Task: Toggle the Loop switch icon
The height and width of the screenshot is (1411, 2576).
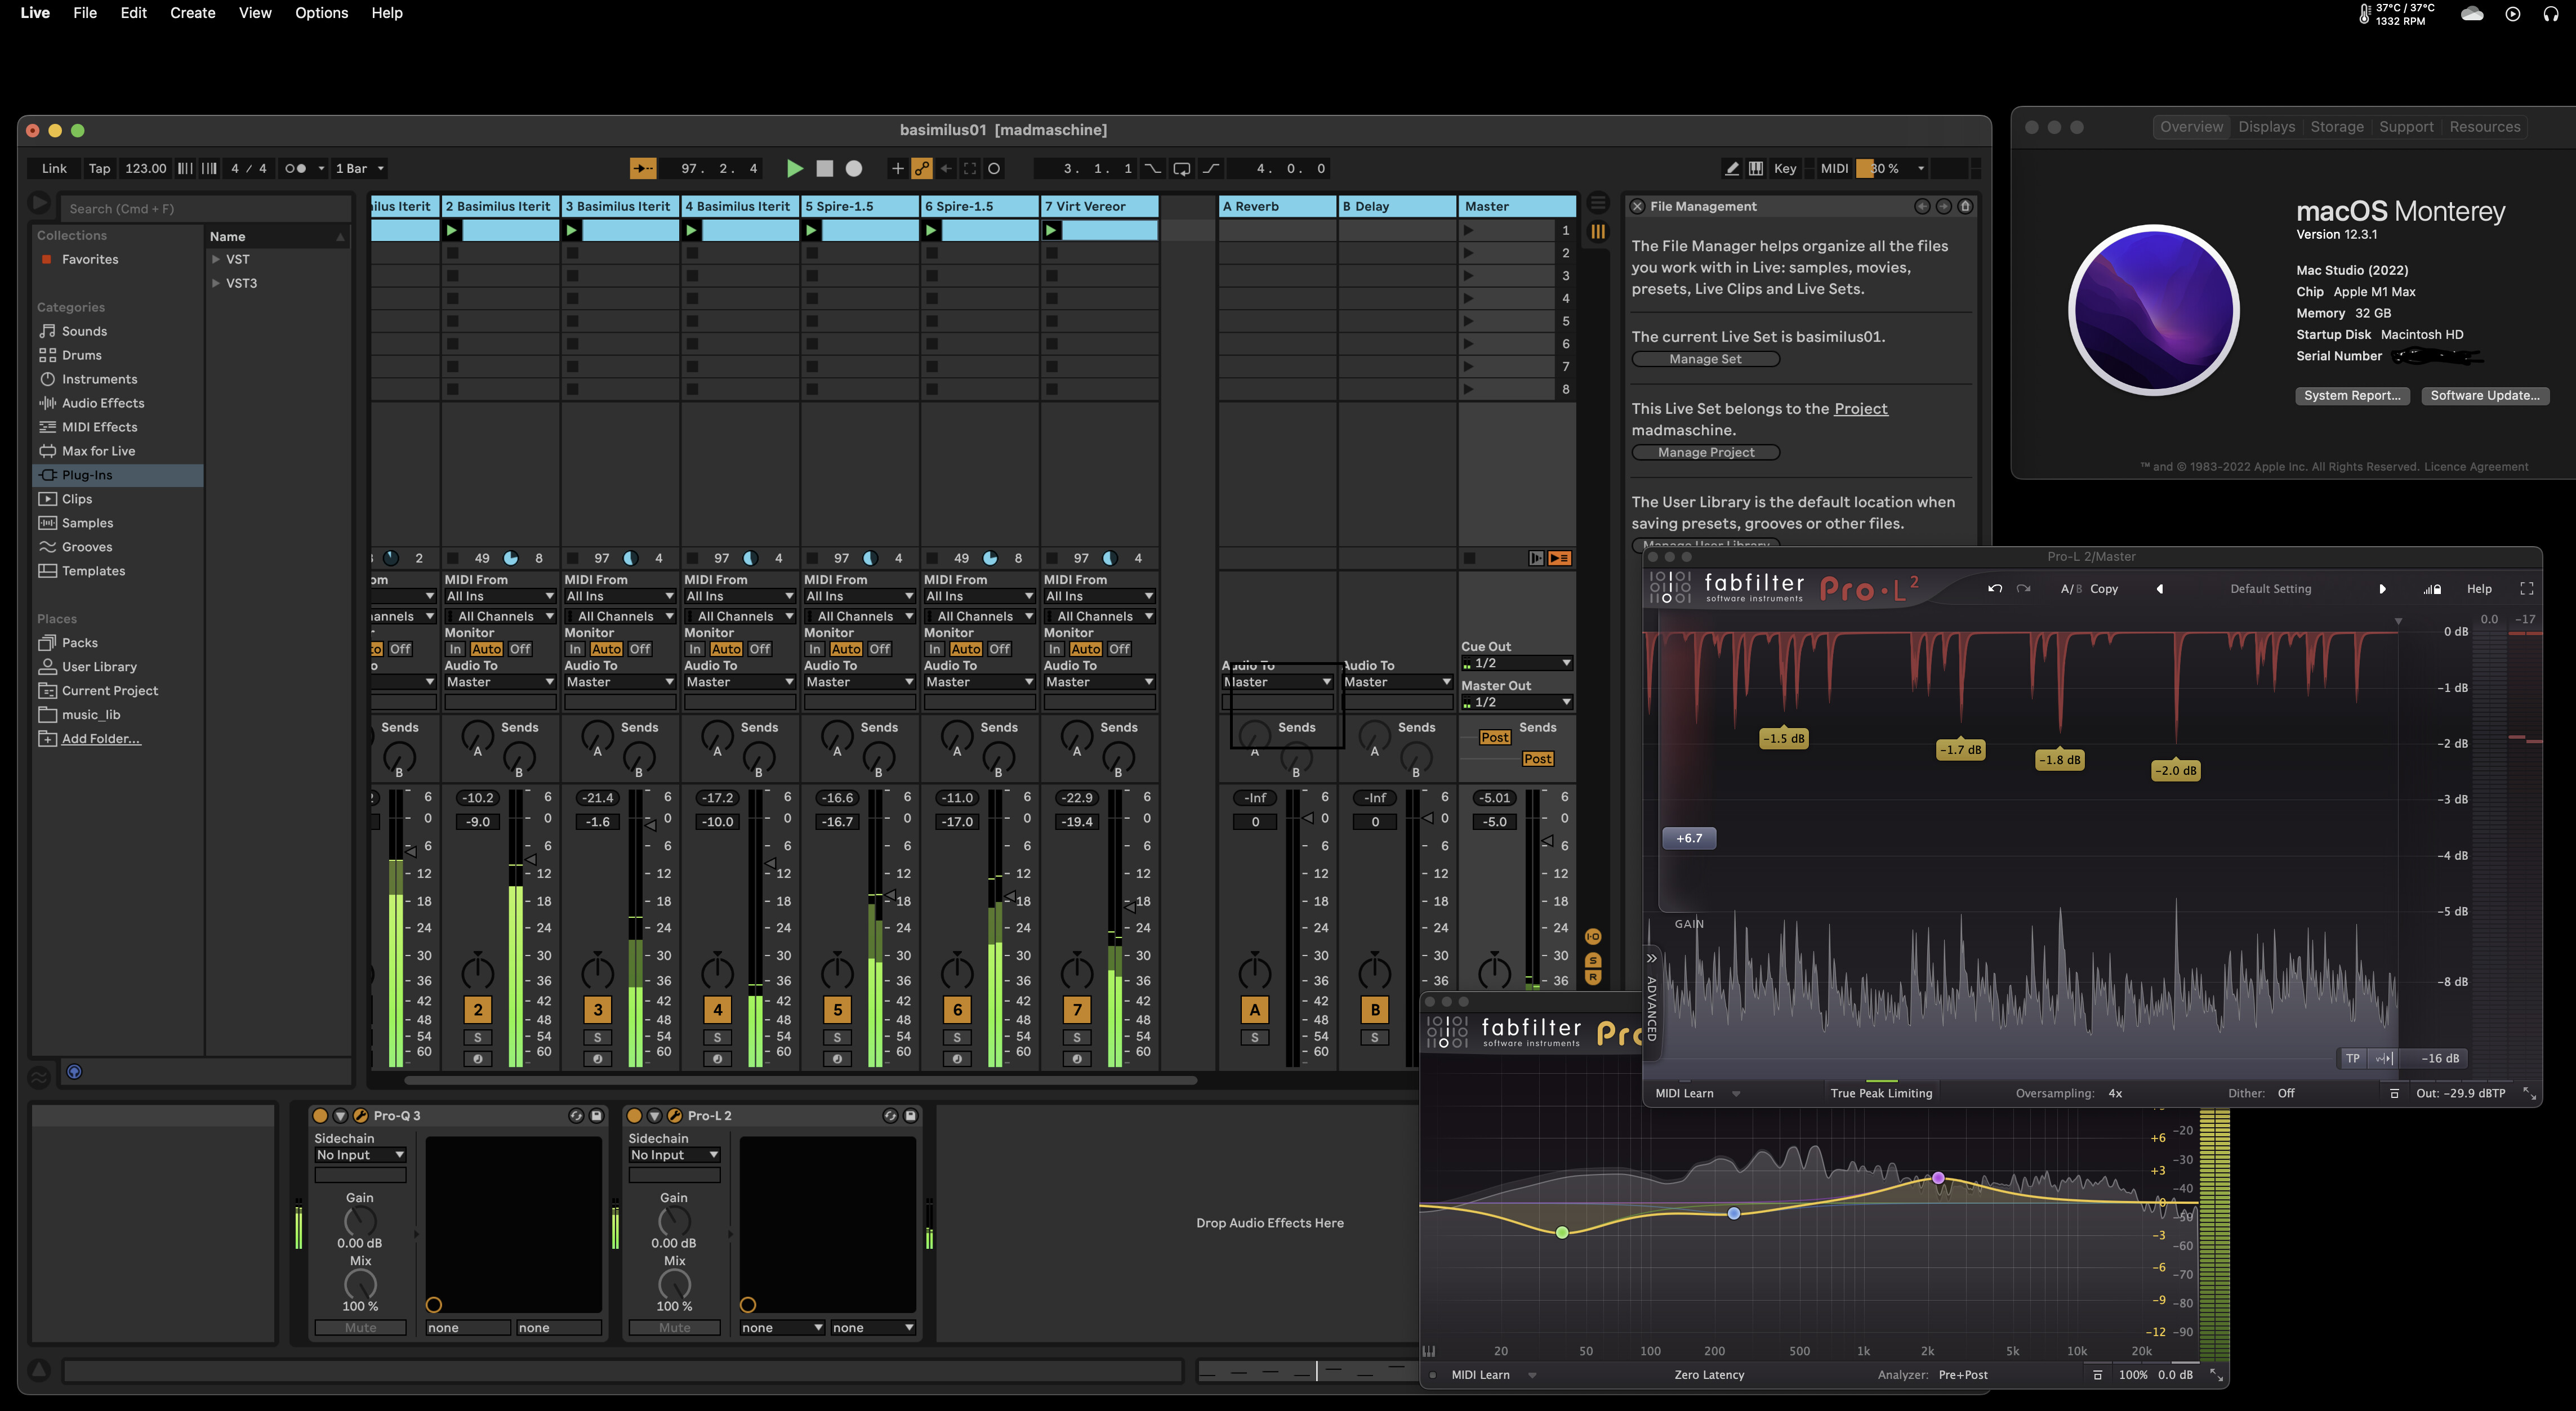Action: [1181, 169]
